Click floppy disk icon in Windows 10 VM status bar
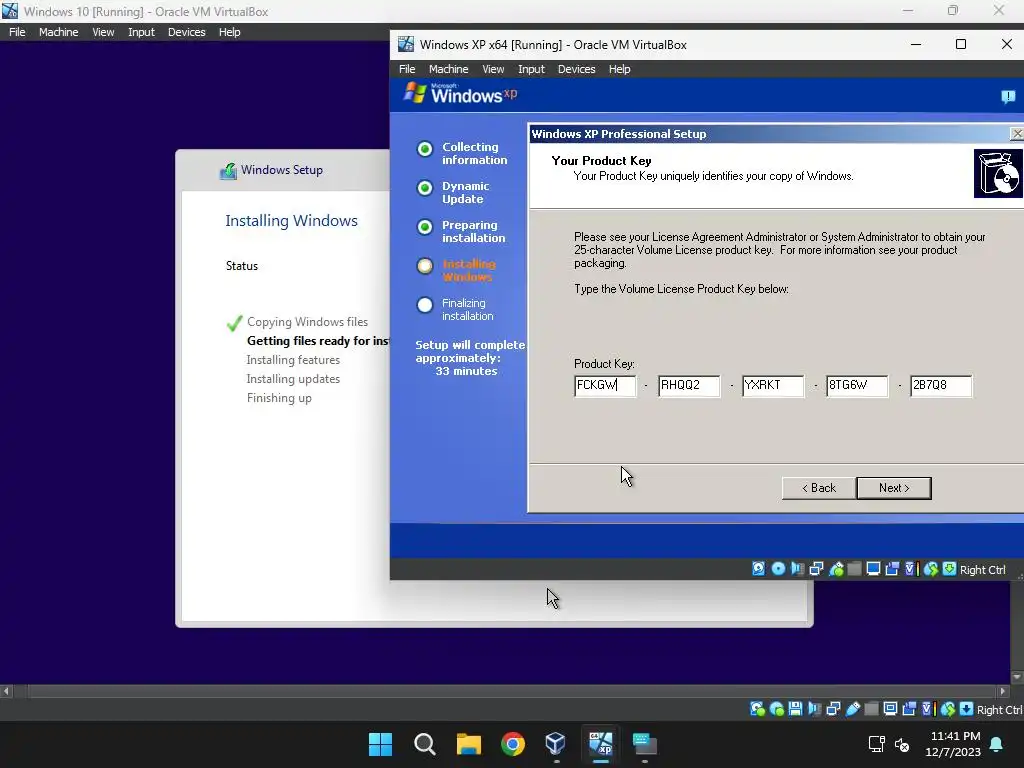 point(795,709)
